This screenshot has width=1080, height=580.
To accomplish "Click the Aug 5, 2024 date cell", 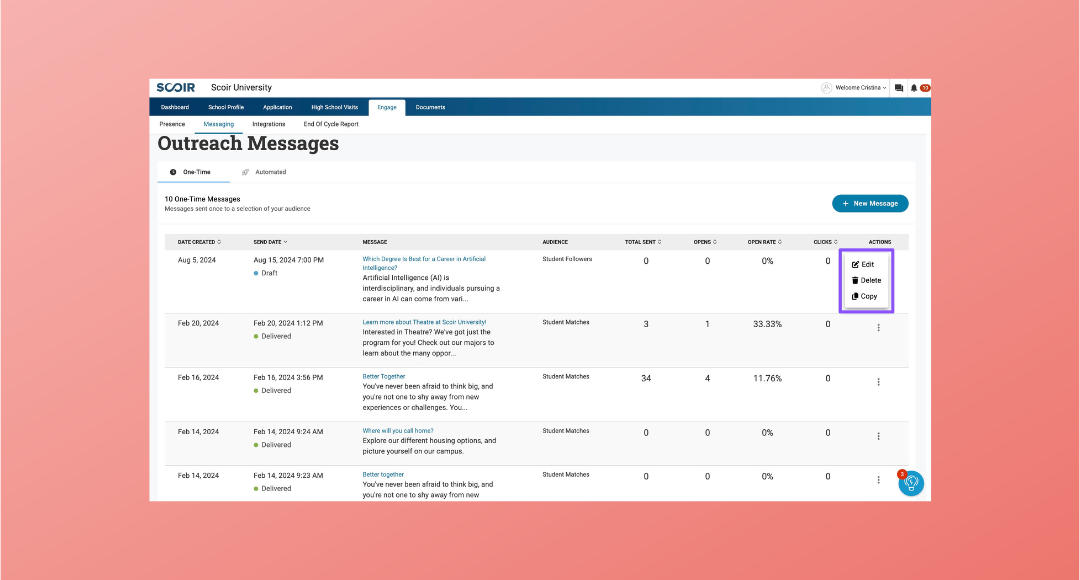I will coord(196,260).
